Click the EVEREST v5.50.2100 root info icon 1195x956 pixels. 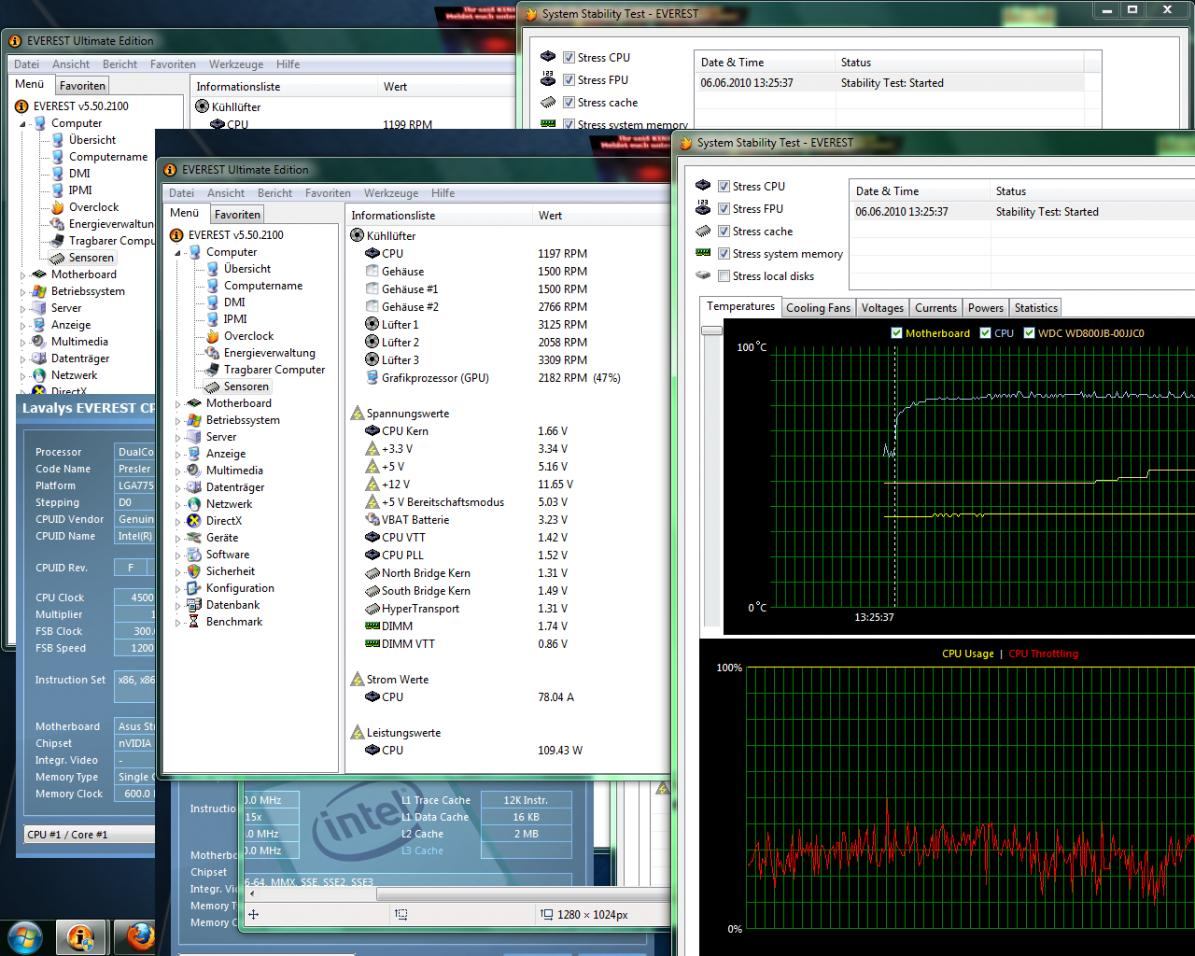coord(177,235)
